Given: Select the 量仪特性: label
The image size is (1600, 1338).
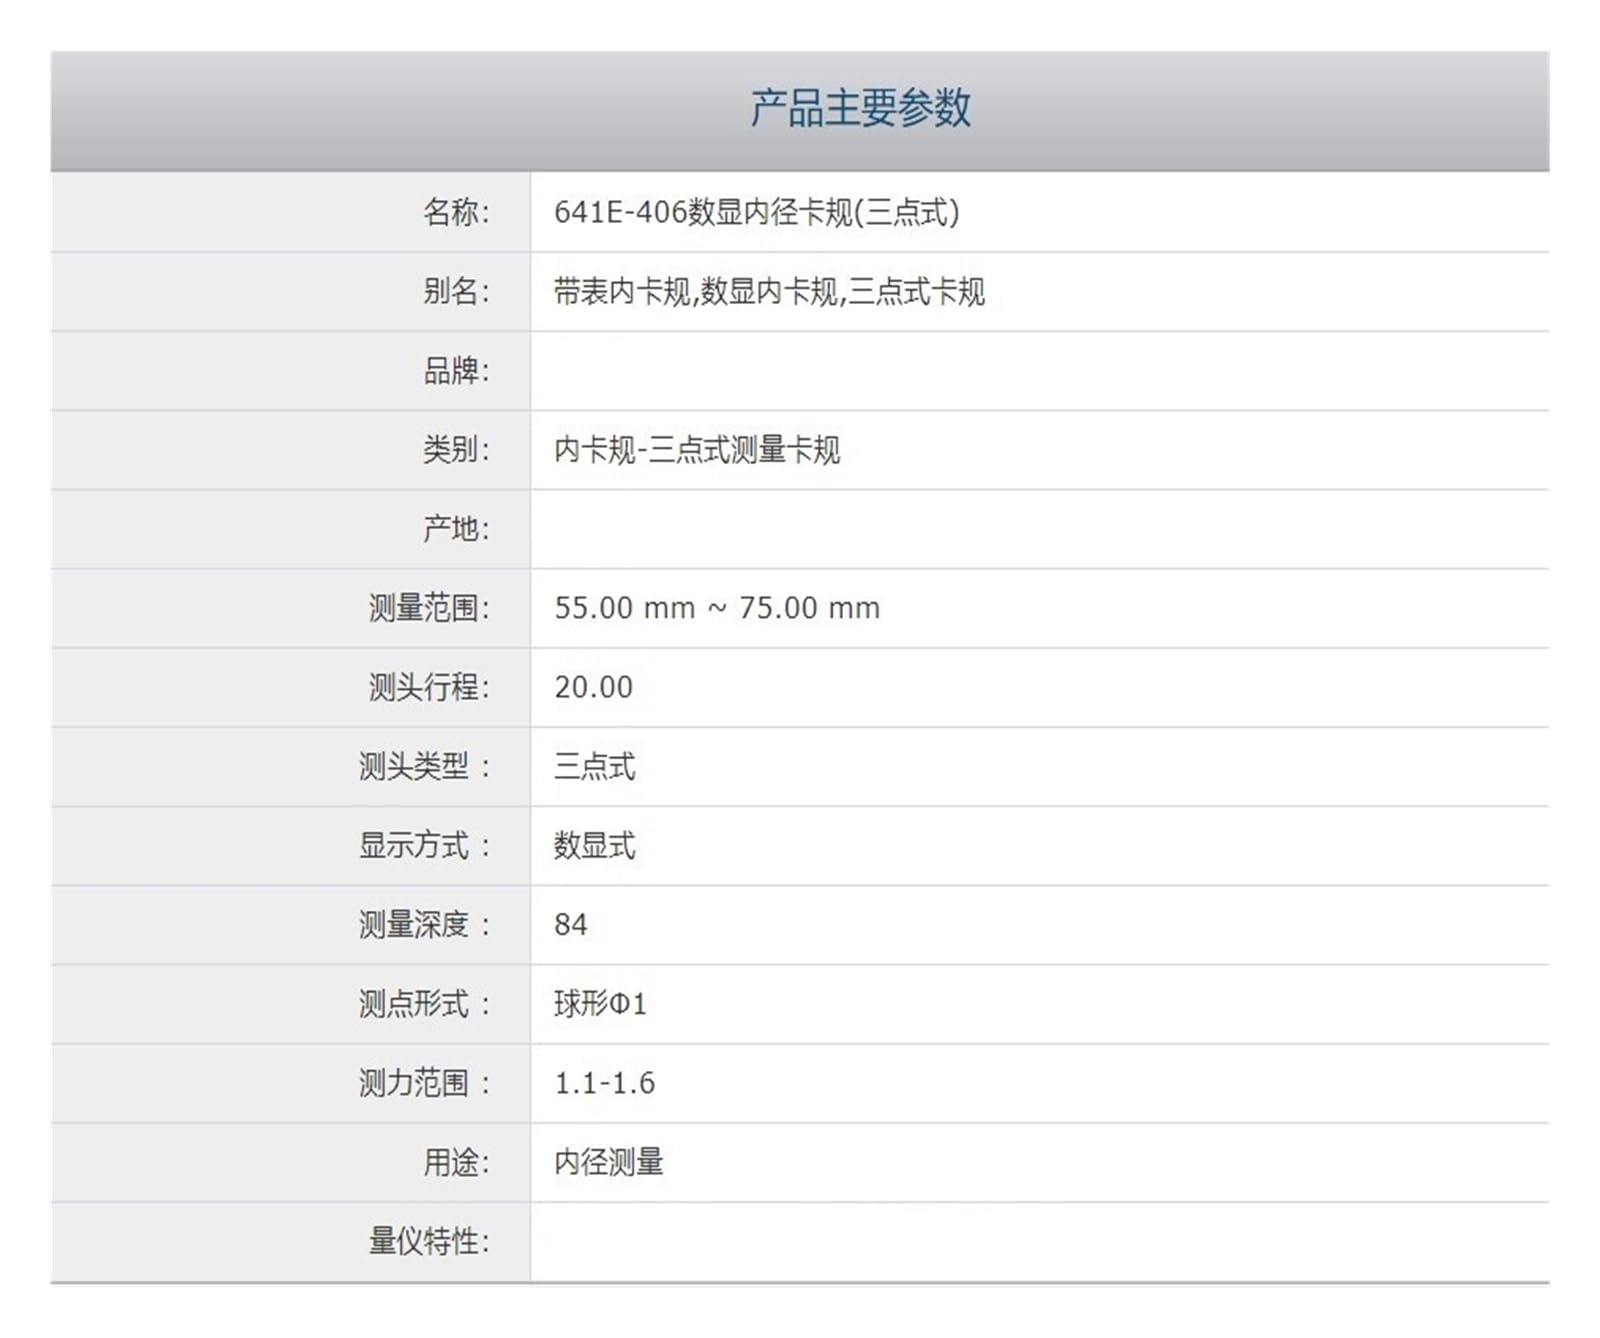Looking at the screenshot, I should [x=429, y=1241].
